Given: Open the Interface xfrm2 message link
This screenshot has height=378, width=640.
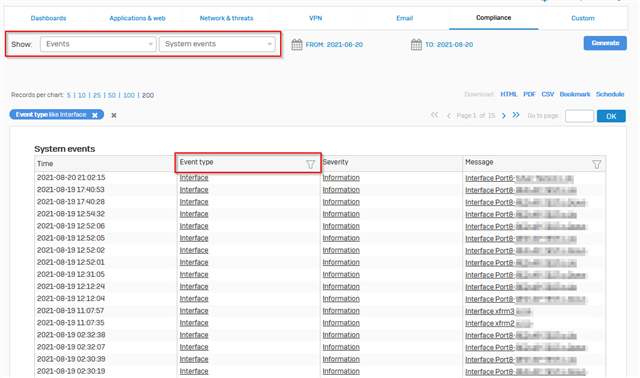Looking at the screenshot, I should tap(490, 323).
